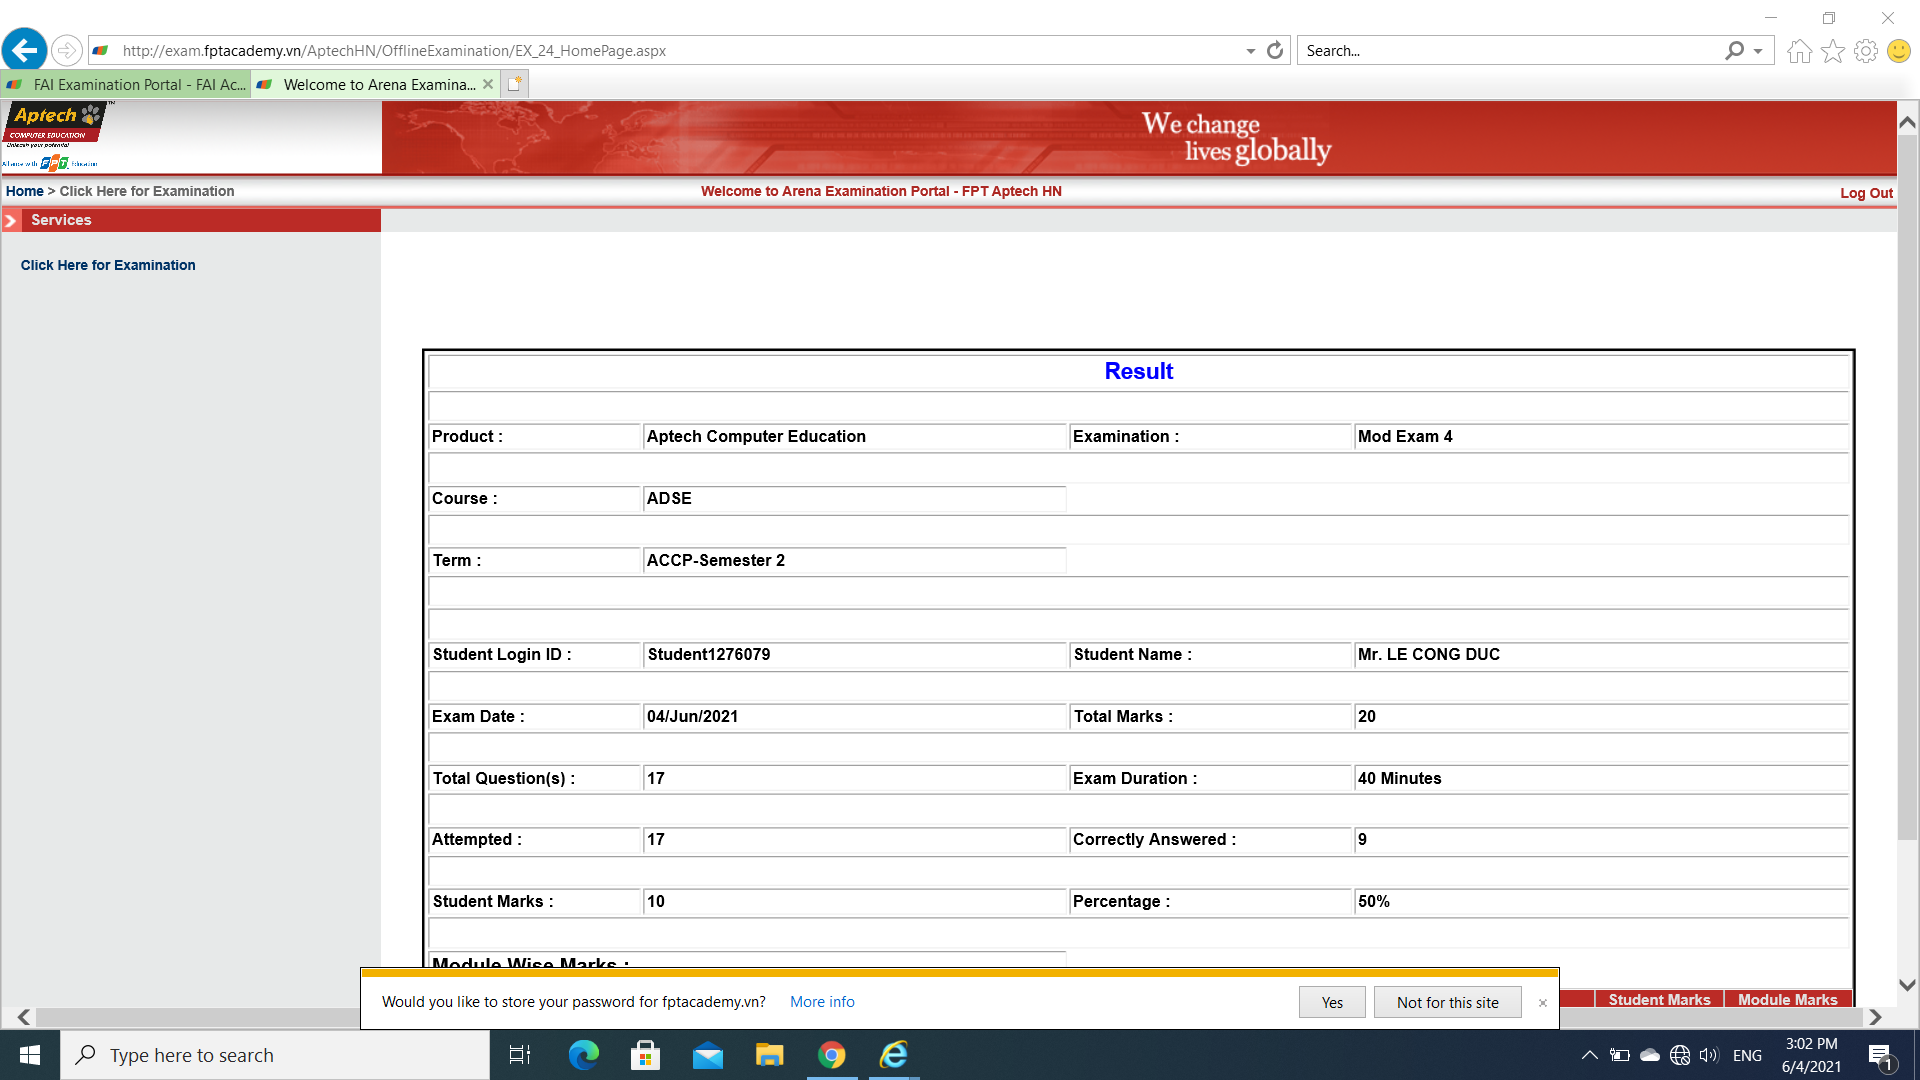Click the Mod Exam 4 value

pyautogui.click(x=1405, y=436)
